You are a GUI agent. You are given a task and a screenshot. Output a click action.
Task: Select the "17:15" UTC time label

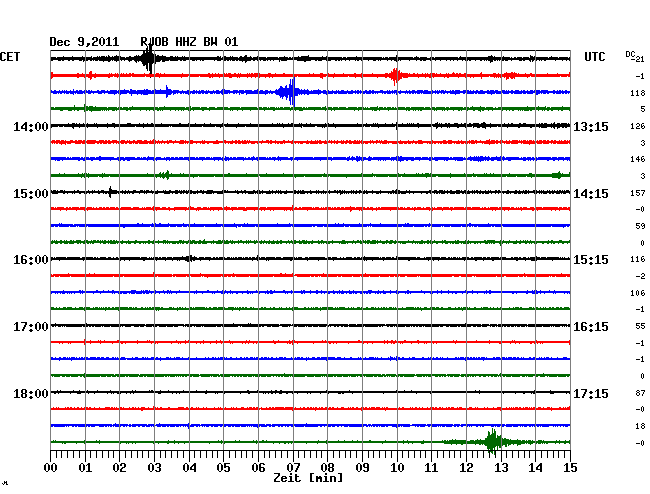coord(591,394)
